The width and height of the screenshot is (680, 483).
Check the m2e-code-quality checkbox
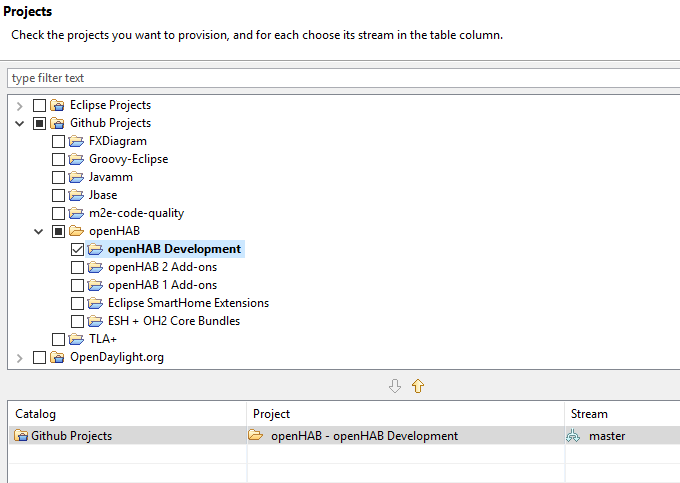coord(58,213)
